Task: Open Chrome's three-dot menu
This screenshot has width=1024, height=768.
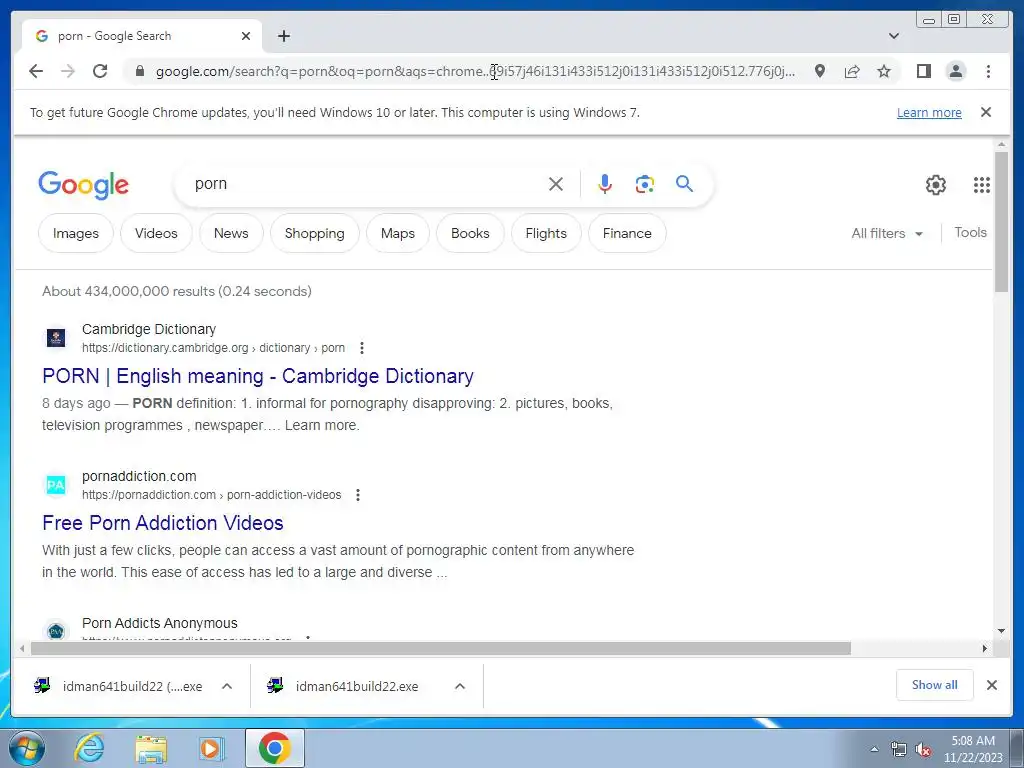Action: tap(988, 71)
